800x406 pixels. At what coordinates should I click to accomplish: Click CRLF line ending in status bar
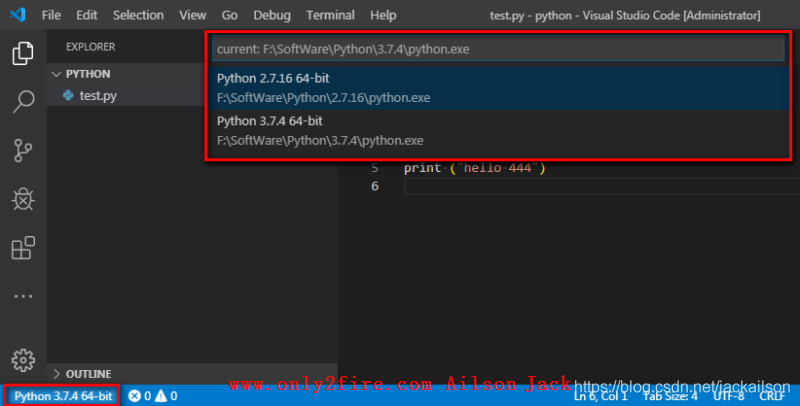(x=772, y=396)
